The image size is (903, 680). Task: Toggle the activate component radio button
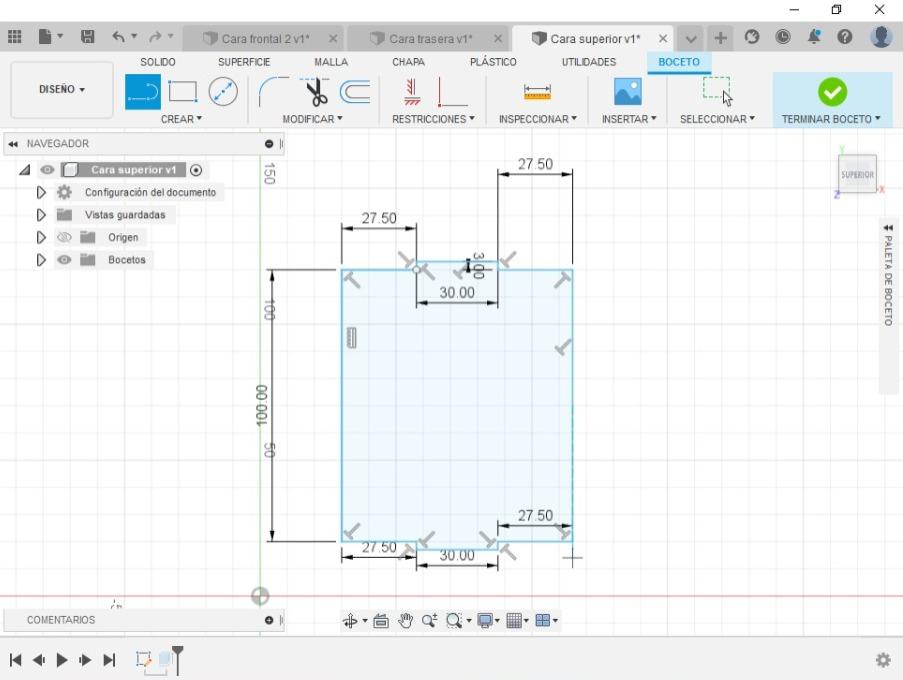(196, 170)
